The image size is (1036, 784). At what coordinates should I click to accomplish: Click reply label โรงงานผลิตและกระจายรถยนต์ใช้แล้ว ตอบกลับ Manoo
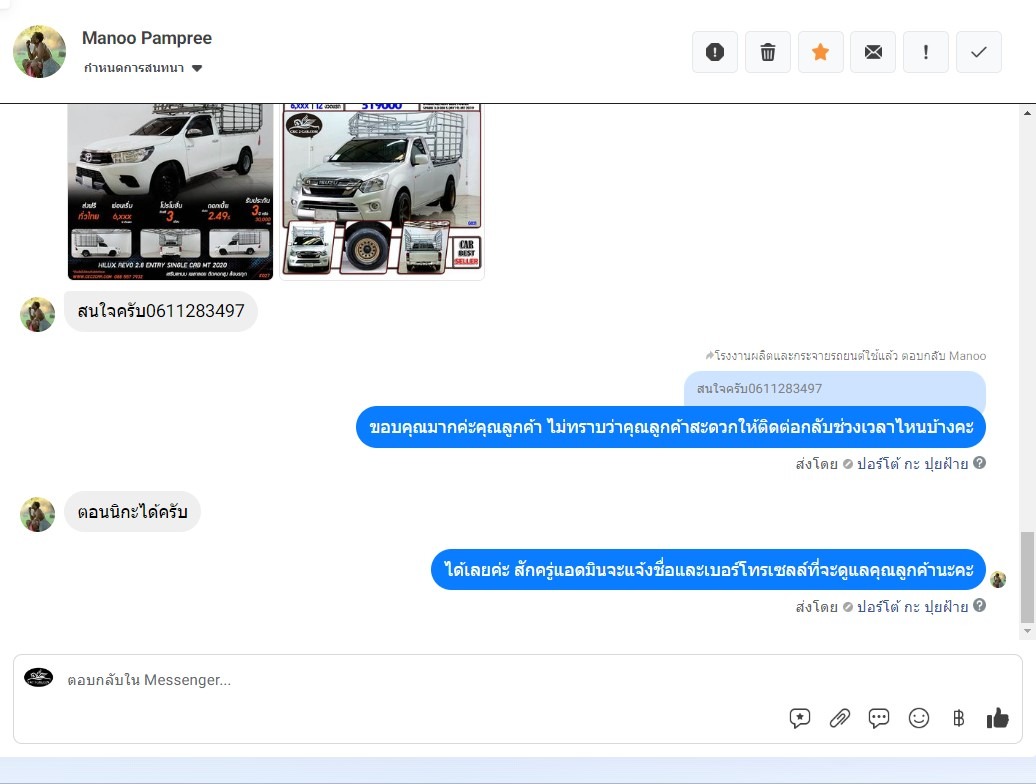click(x=845, y=356)
